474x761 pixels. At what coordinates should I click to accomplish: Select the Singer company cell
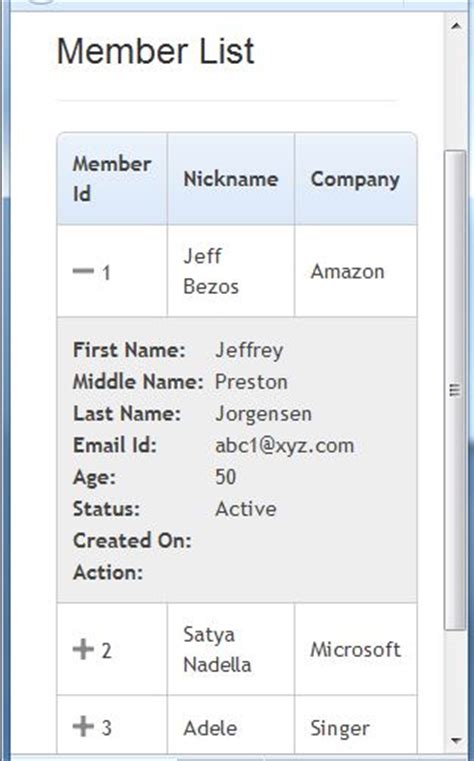[356, 726]
